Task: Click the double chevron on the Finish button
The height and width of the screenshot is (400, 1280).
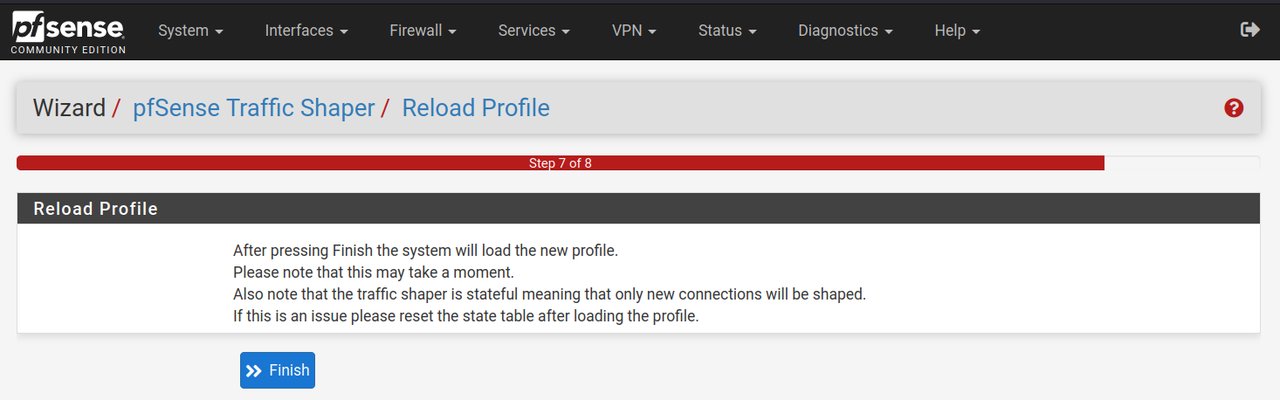Action: coord(254,370)
